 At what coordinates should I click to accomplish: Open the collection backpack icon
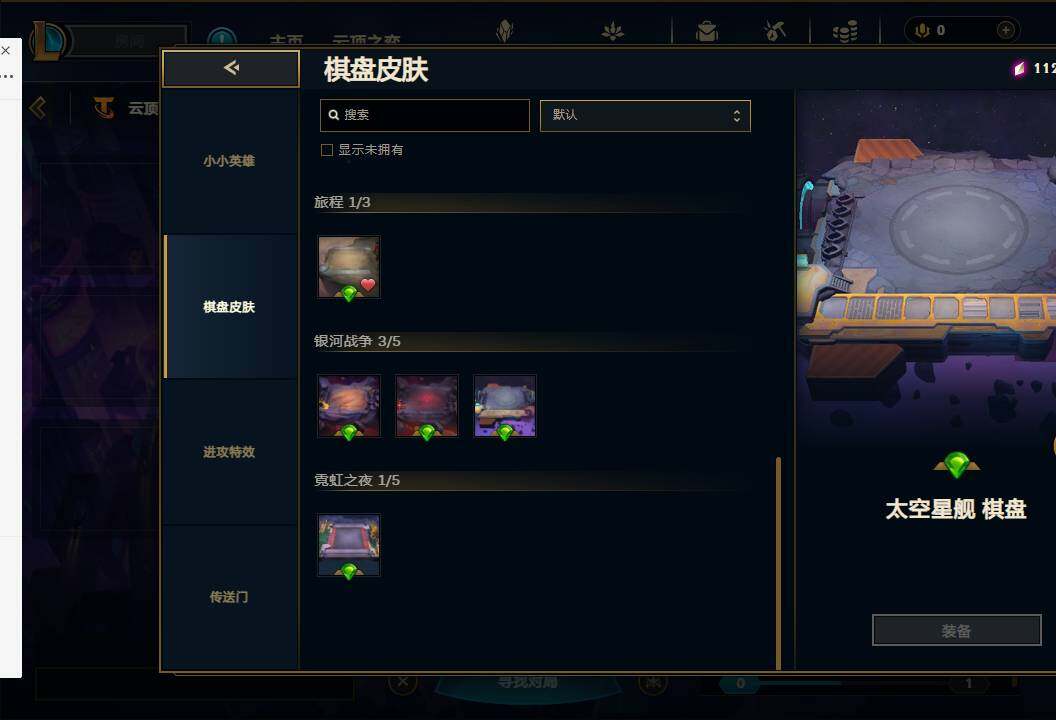pos(706,31)
